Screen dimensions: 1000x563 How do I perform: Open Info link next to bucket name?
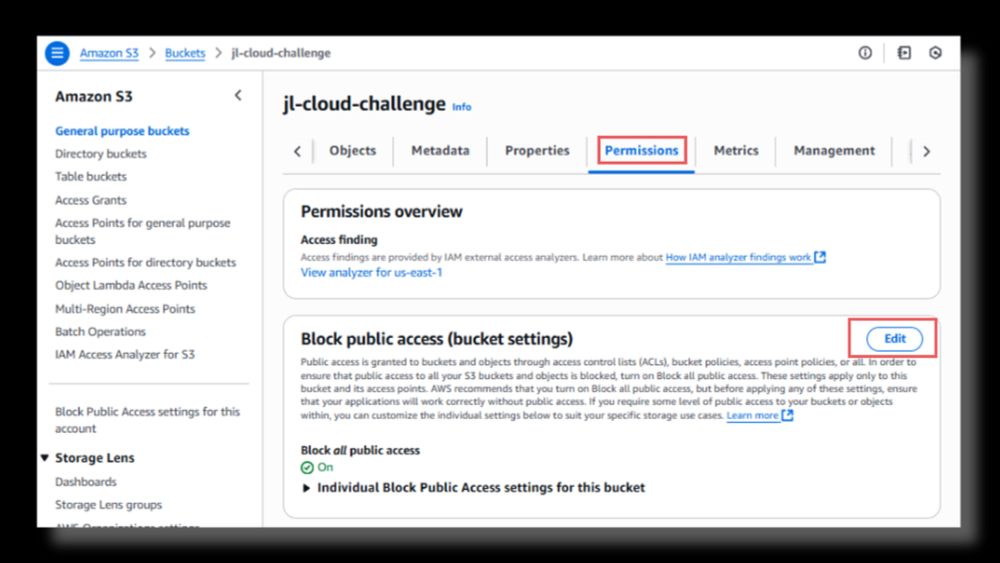461,107
